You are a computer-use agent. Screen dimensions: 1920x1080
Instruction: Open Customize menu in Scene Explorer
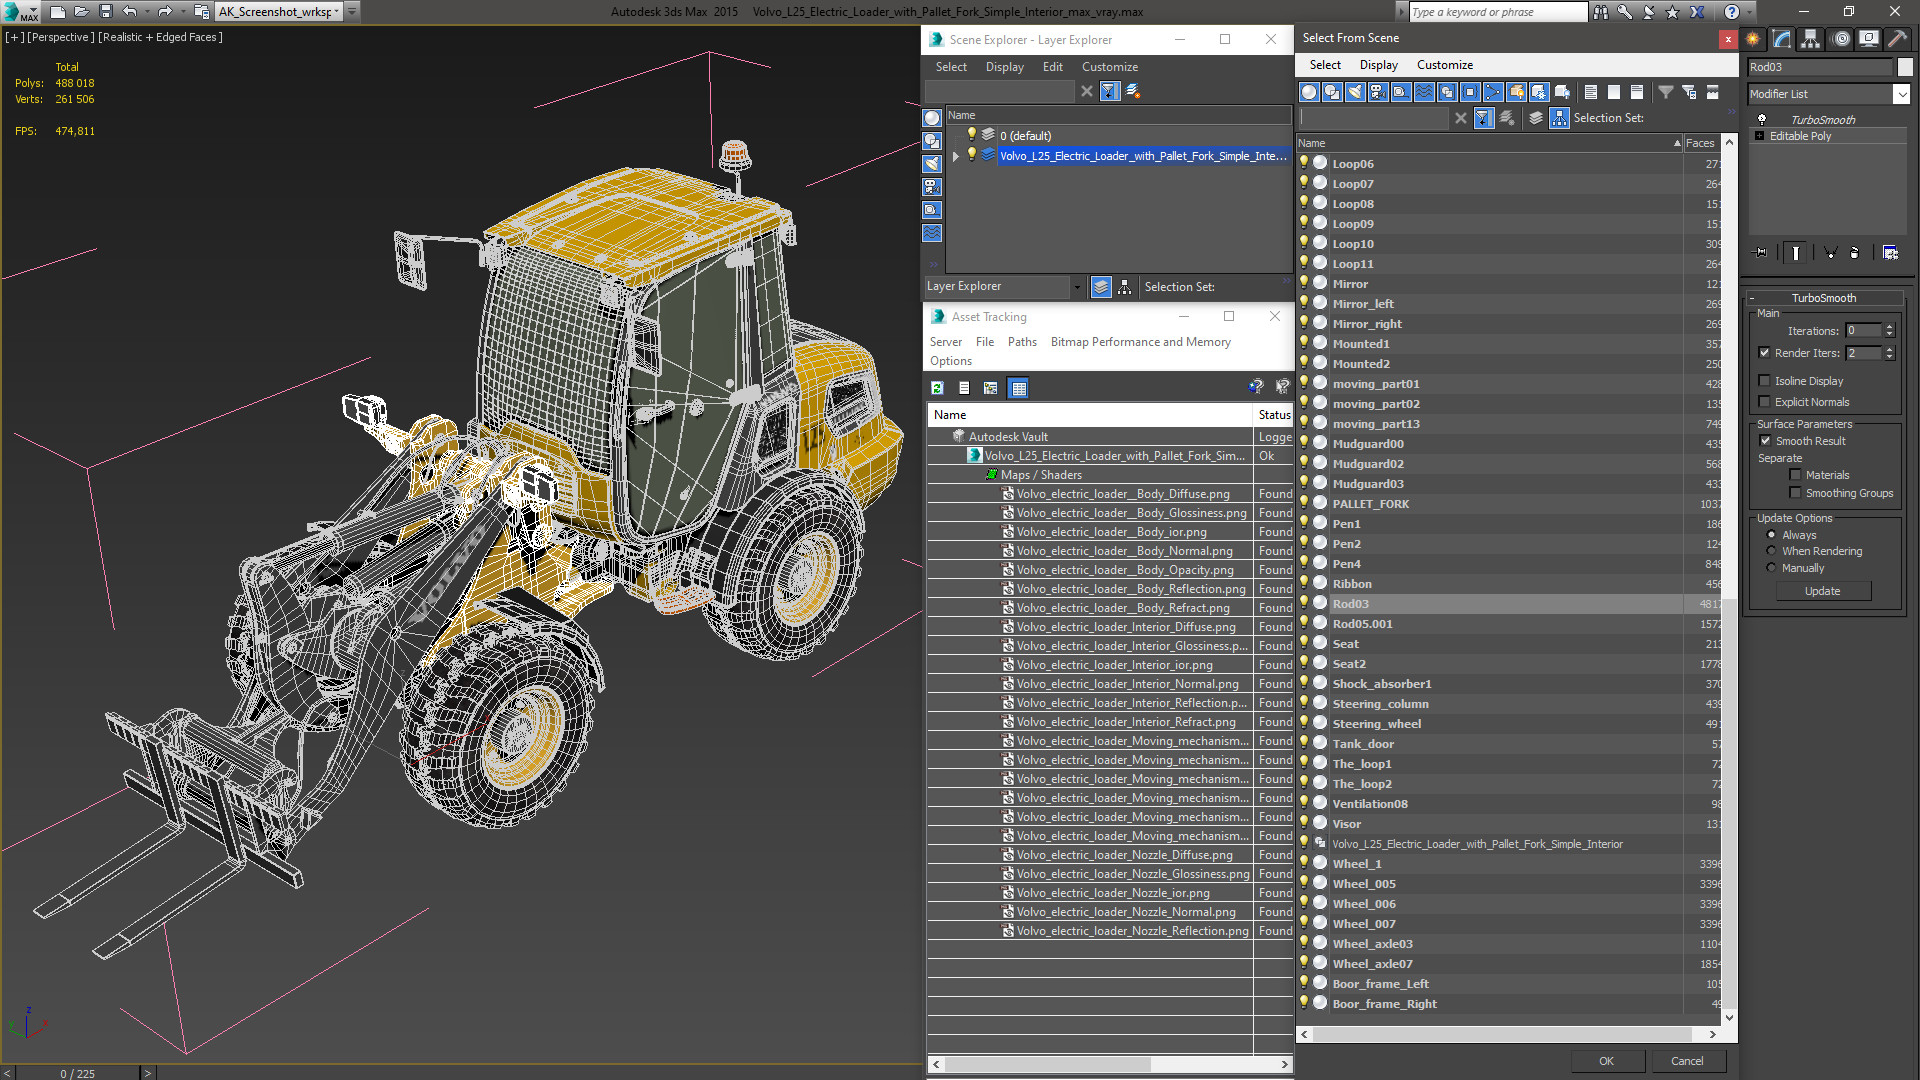(x=1110, y=67)
